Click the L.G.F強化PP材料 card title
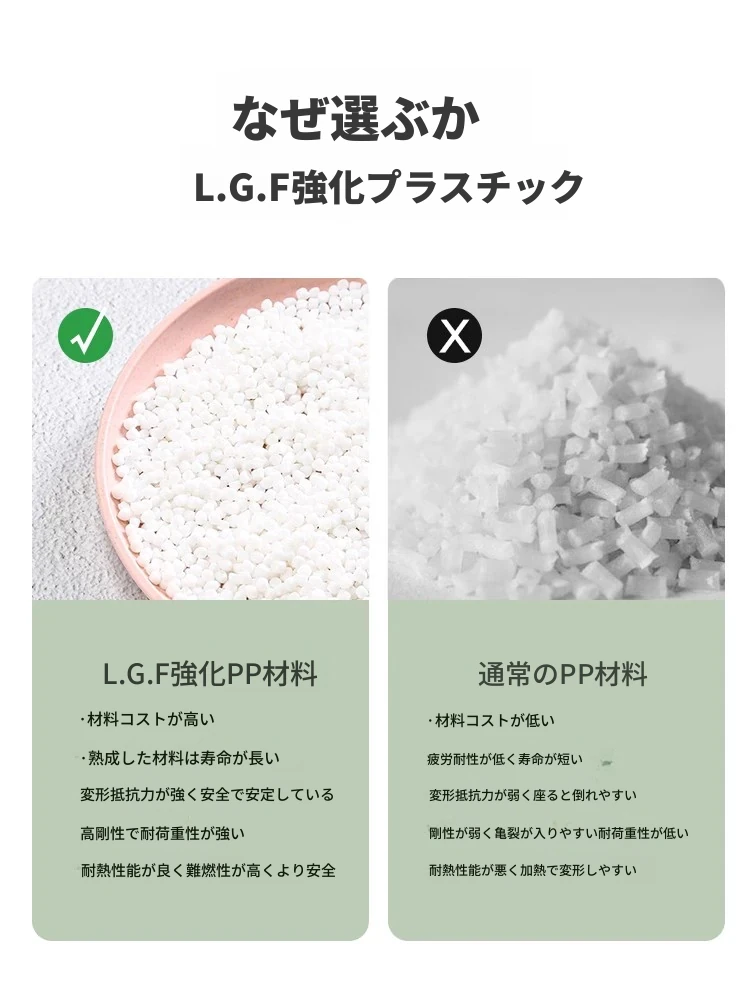 tap(210, 674)
